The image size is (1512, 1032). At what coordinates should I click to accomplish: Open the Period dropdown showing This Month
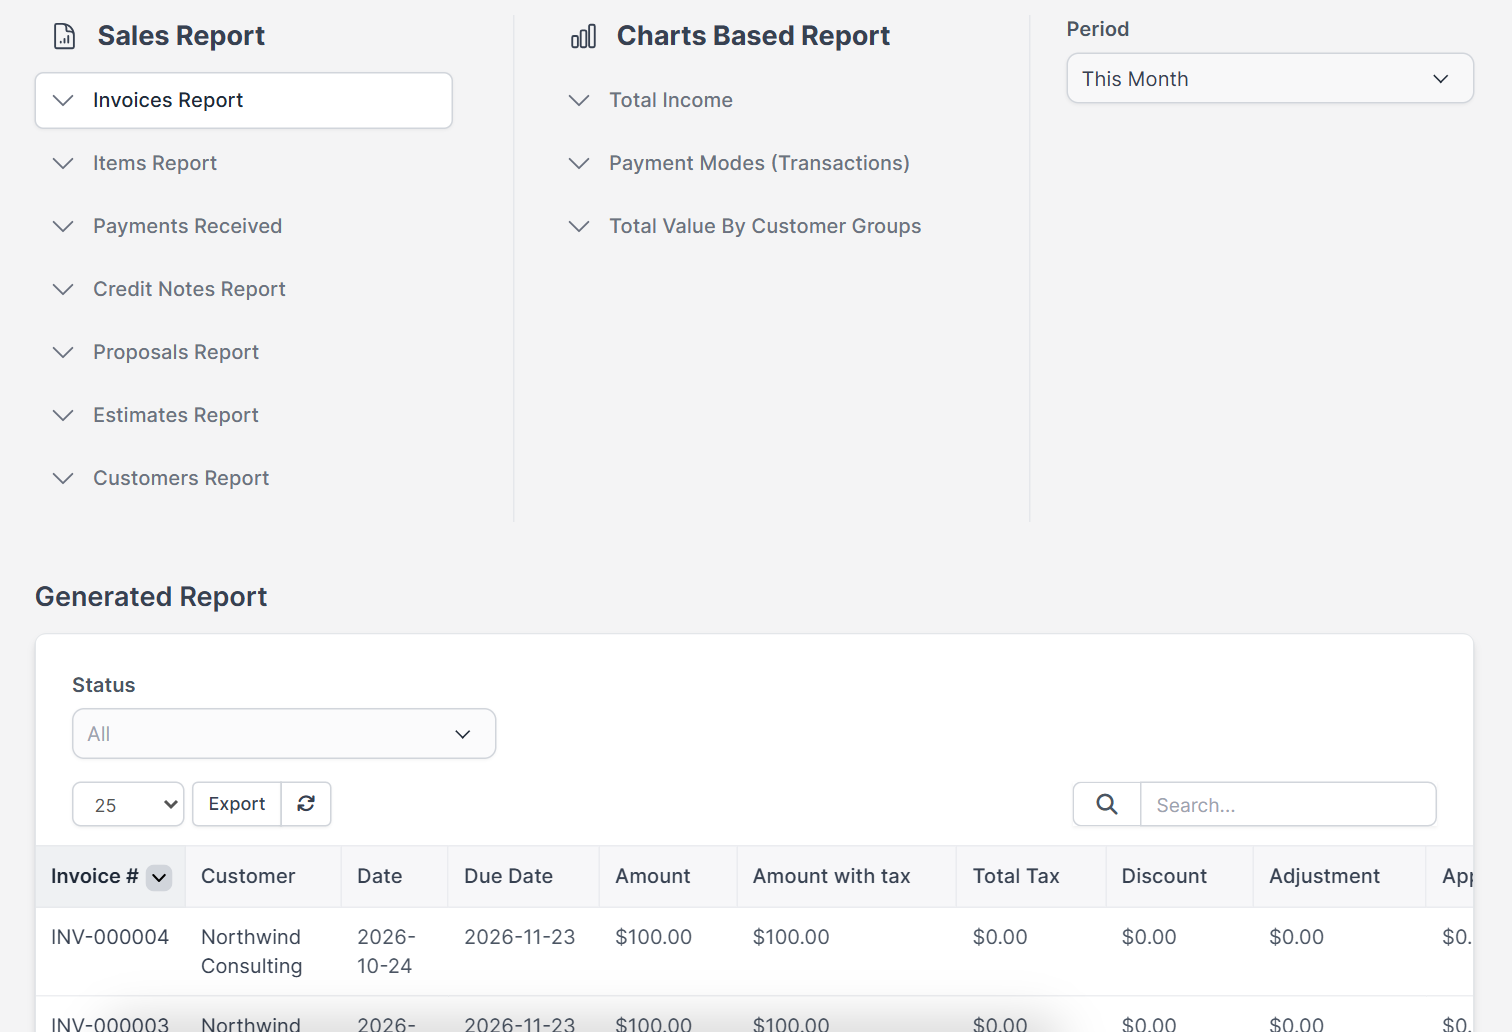point(1270,78)
